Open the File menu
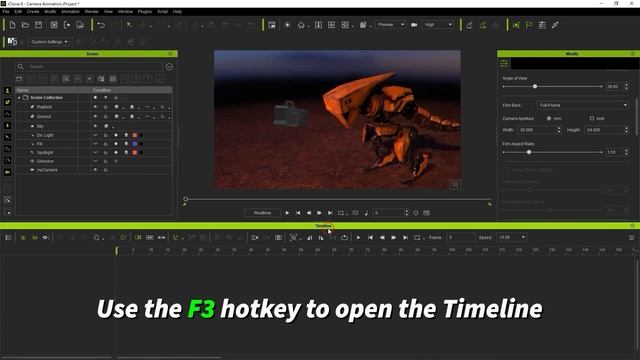 pos(6,12)
